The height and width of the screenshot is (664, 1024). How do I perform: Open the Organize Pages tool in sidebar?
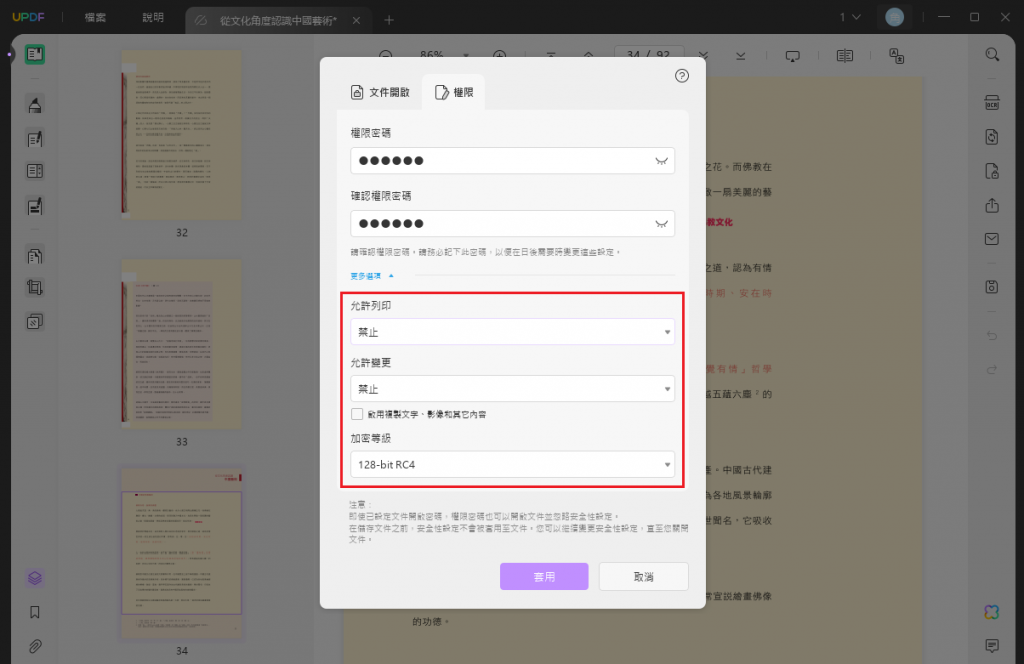[x=35, y=255]
